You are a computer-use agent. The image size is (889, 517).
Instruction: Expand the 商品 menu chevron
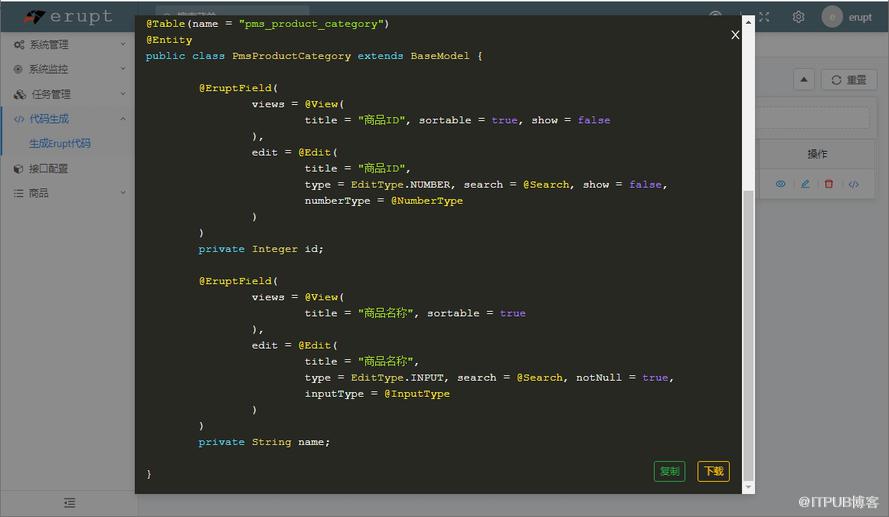[123, 193]
